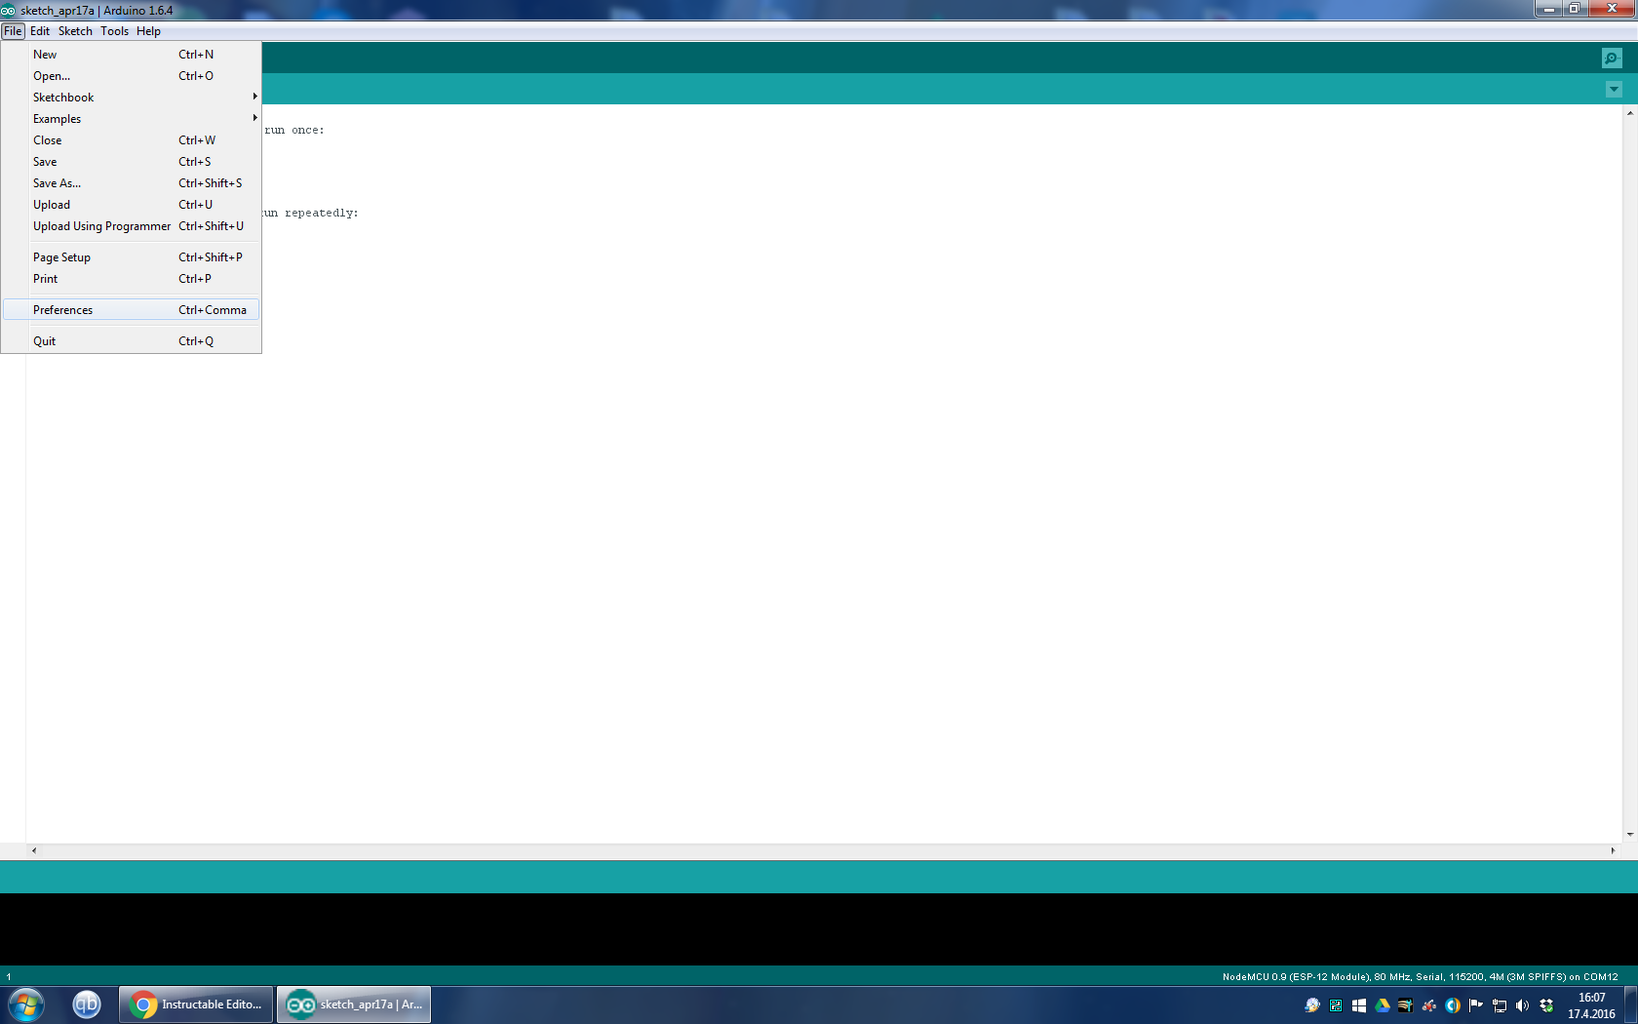Choose Save As... menu entry
Image resolution: width=1638 pixels, height=1024 pixels.
click(x=131, y=183)
